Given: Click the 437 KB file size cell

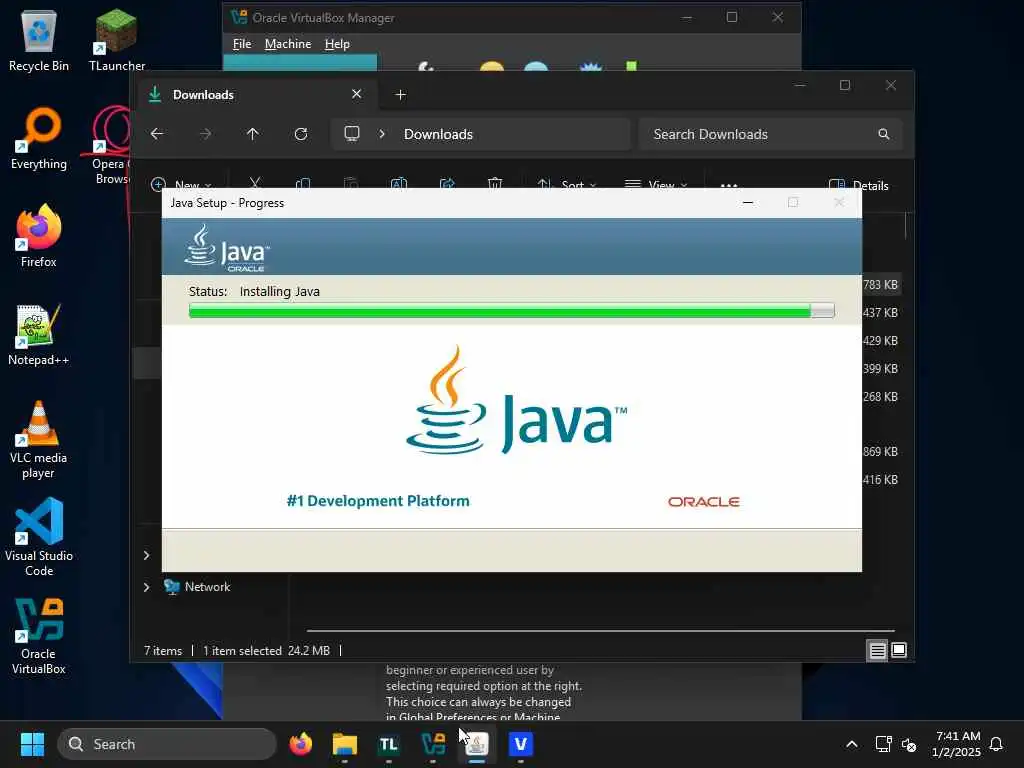Looking at the screenshot, I should [x=880, y=313].
